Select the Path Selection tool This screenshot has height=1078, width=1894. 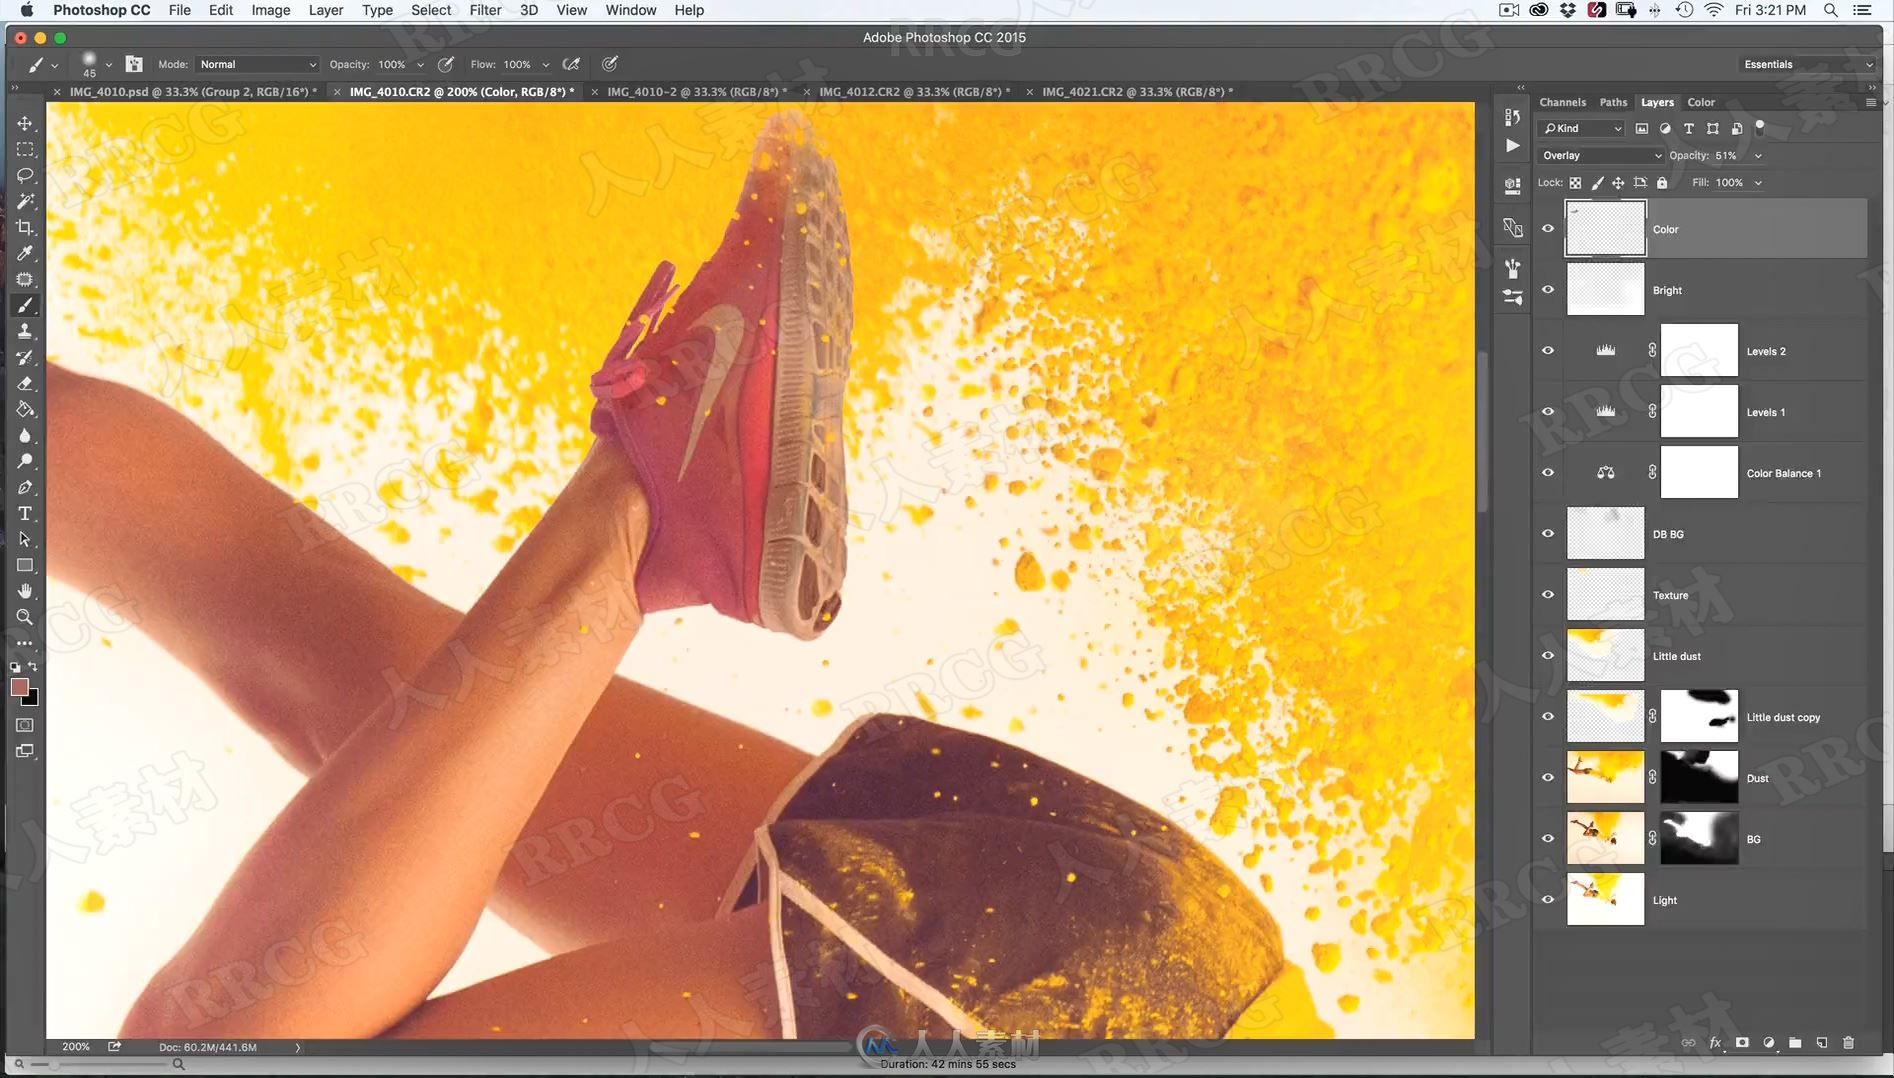[25, 539]
